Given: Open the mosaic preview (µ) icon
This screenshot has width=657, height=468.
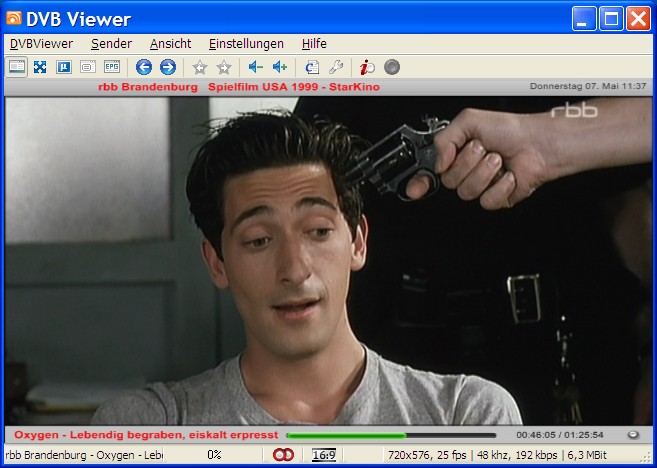Looking at the screenshot, I should click(64, 67).
